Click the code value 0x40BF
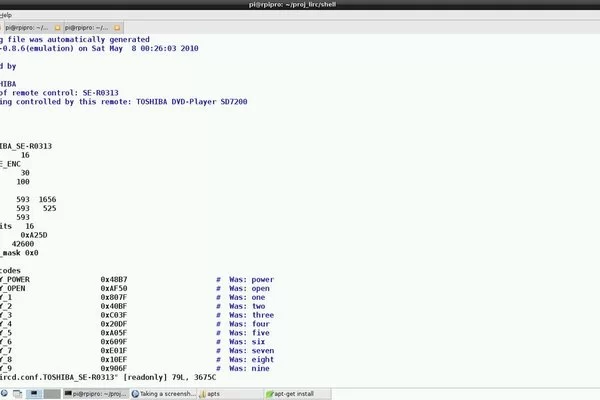 114,306
